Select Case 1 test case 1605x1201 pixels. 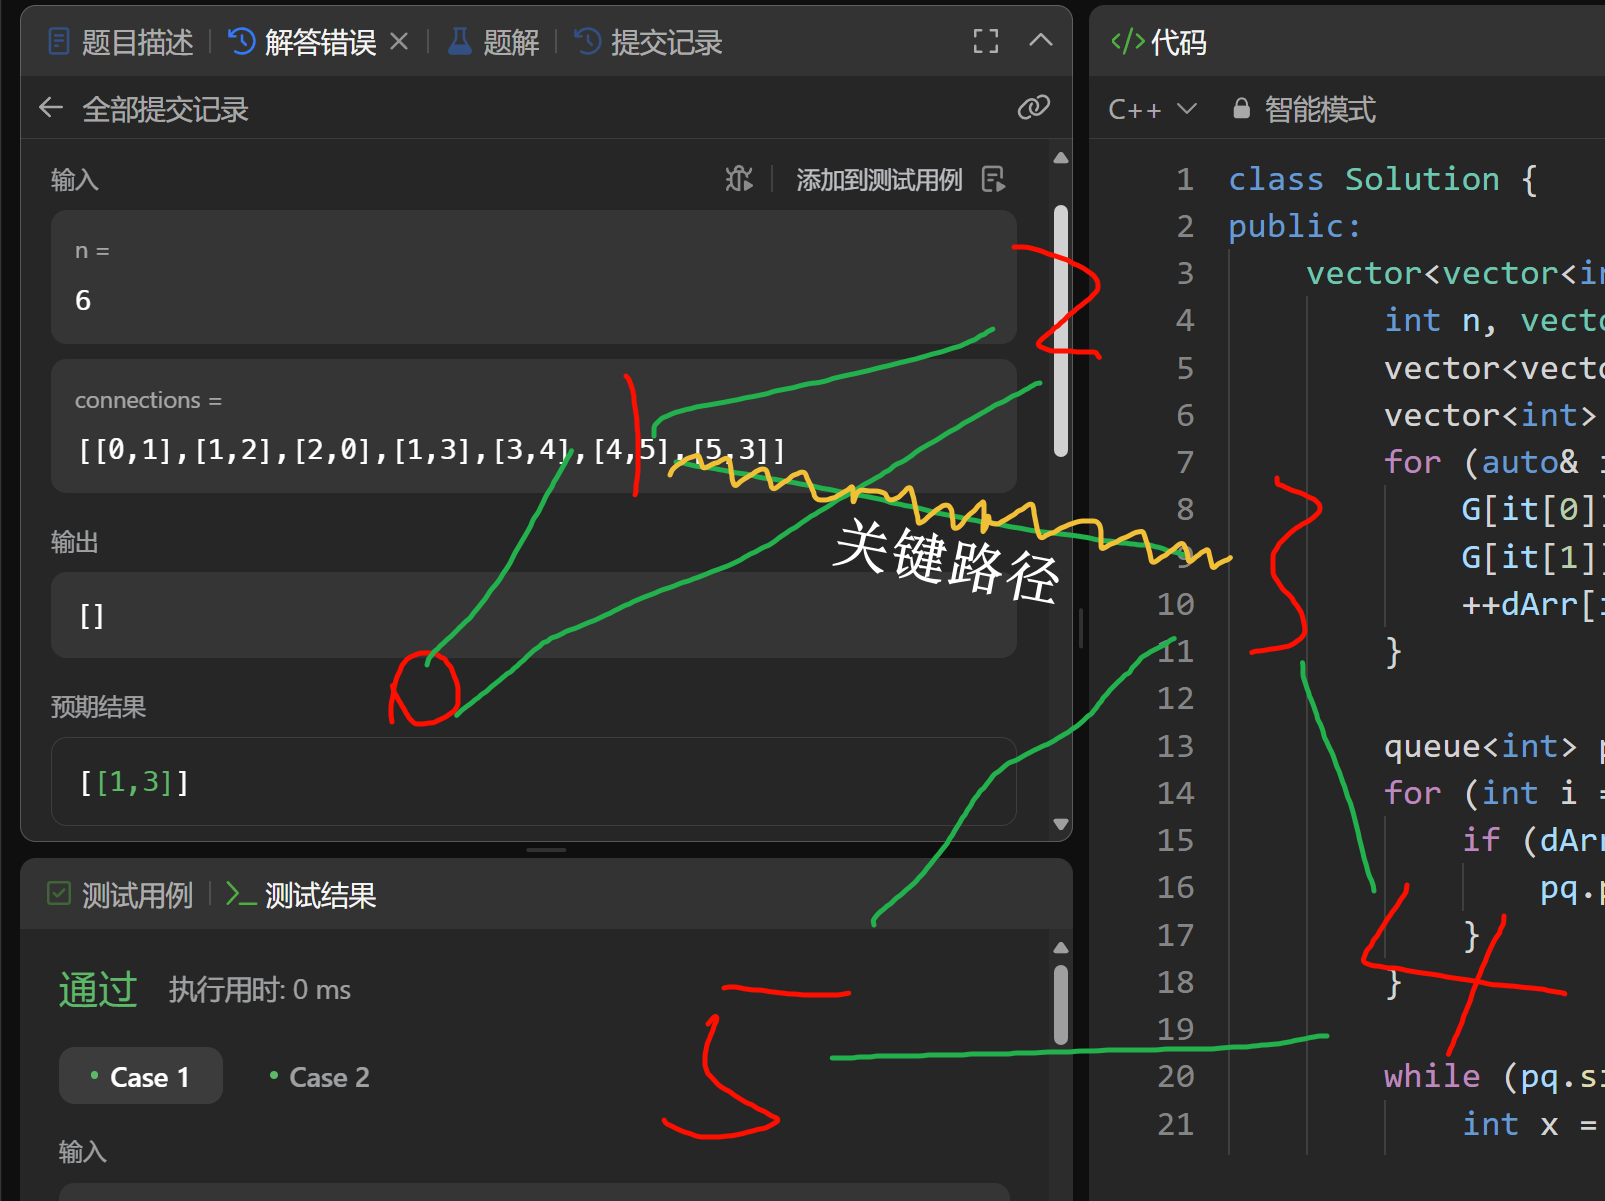tap(141, 1077)
